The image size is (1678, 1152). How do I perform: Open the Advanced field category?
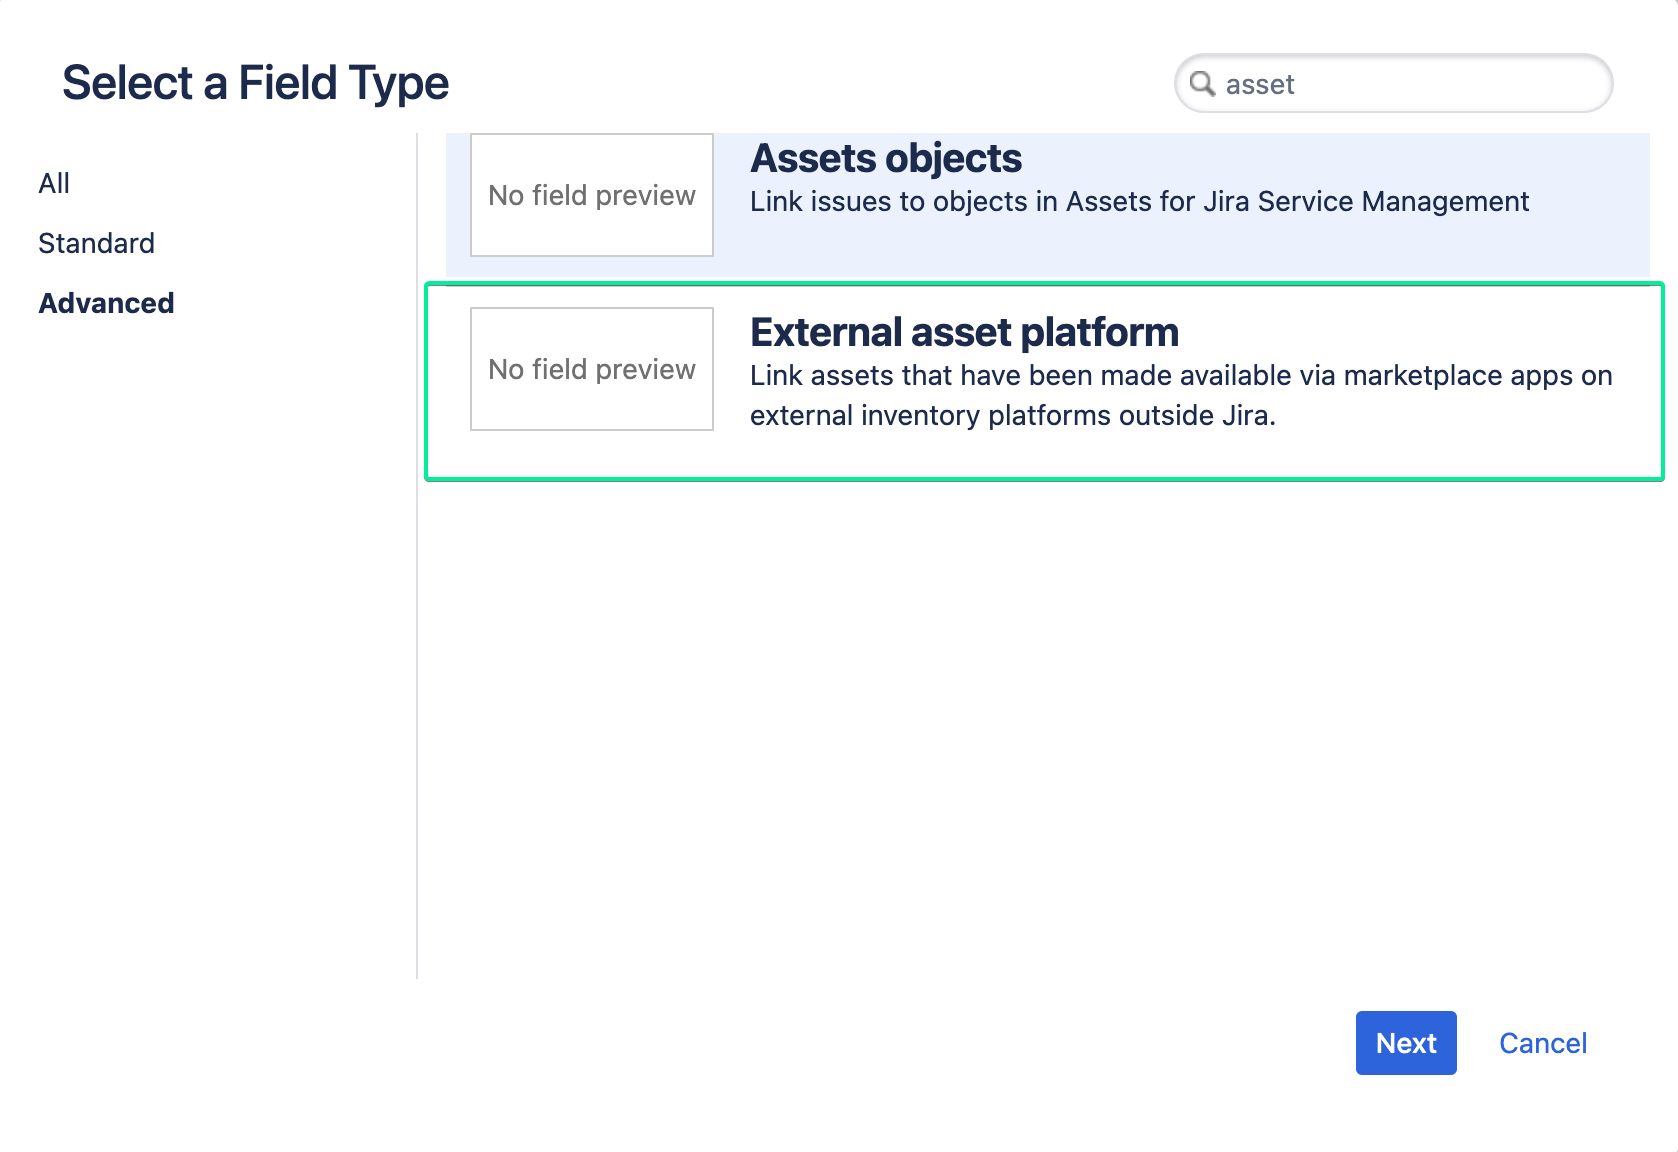point(106,302)
